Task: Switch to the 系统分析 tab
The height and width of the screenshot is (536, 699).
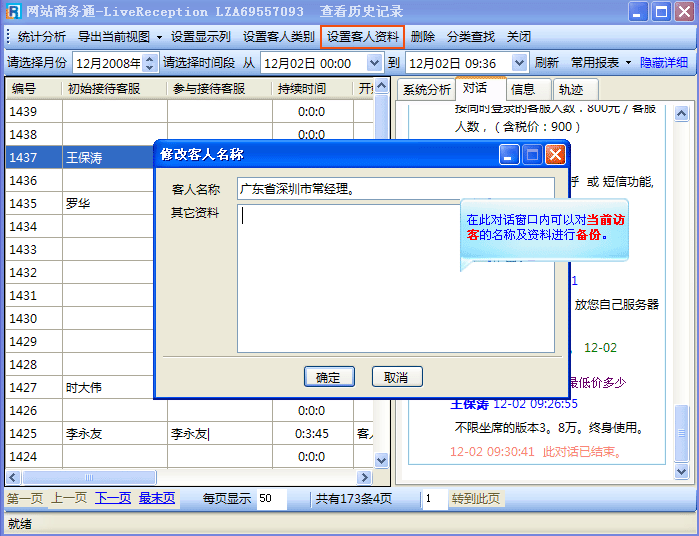Action: pyautogui.click(x=426, y=89)
